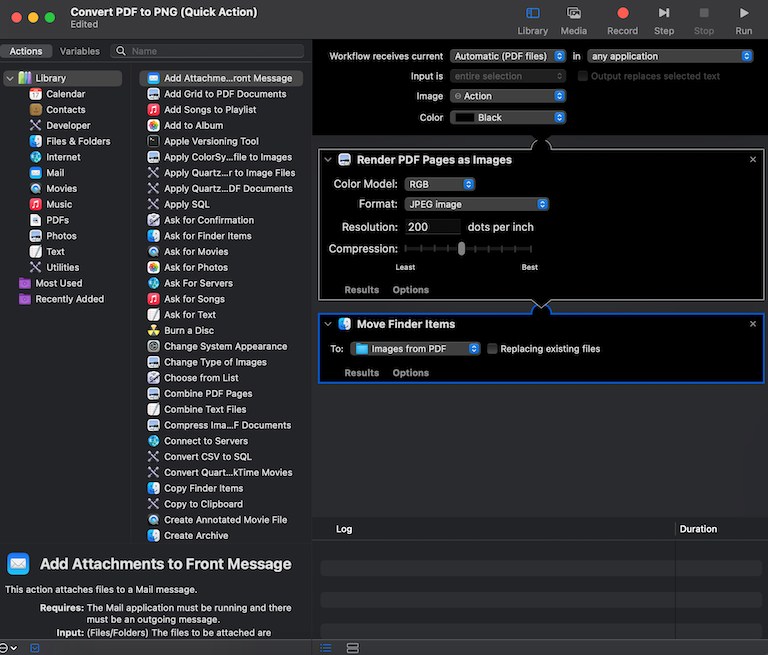Open the Color Black dropdown
Screen dimensions: 768x655
coord(508,118)
